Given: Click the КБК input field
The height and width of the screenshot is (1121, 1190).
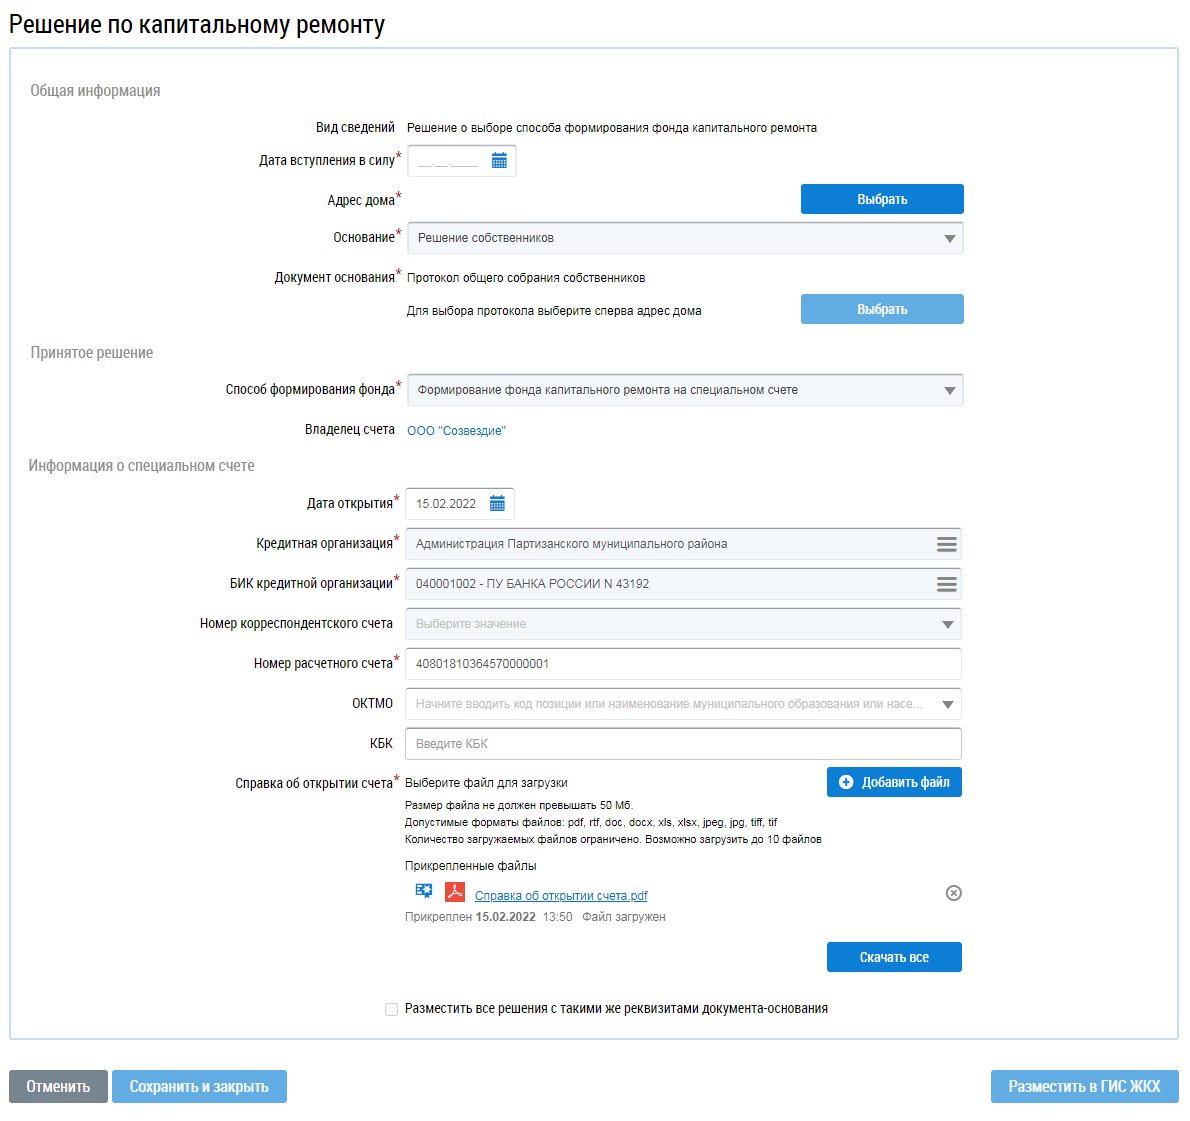Looking at the screenshot, I should 683,744.
